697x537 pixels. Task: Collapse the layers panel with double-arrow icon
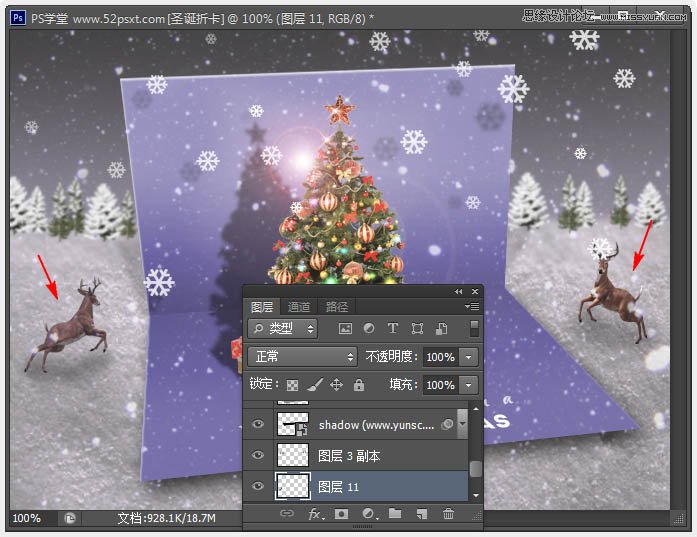pos(458,292)
